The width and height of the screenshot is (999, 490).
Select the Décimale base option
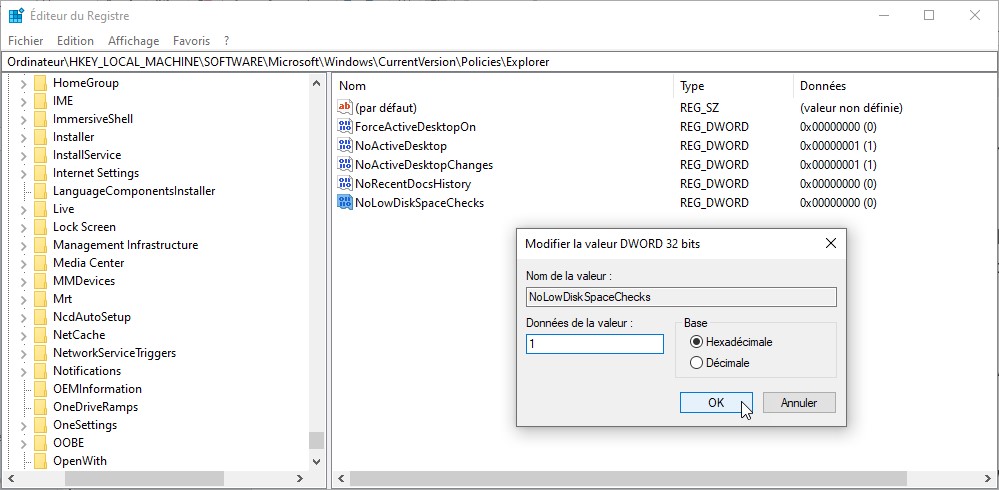(x=697, y=363)
